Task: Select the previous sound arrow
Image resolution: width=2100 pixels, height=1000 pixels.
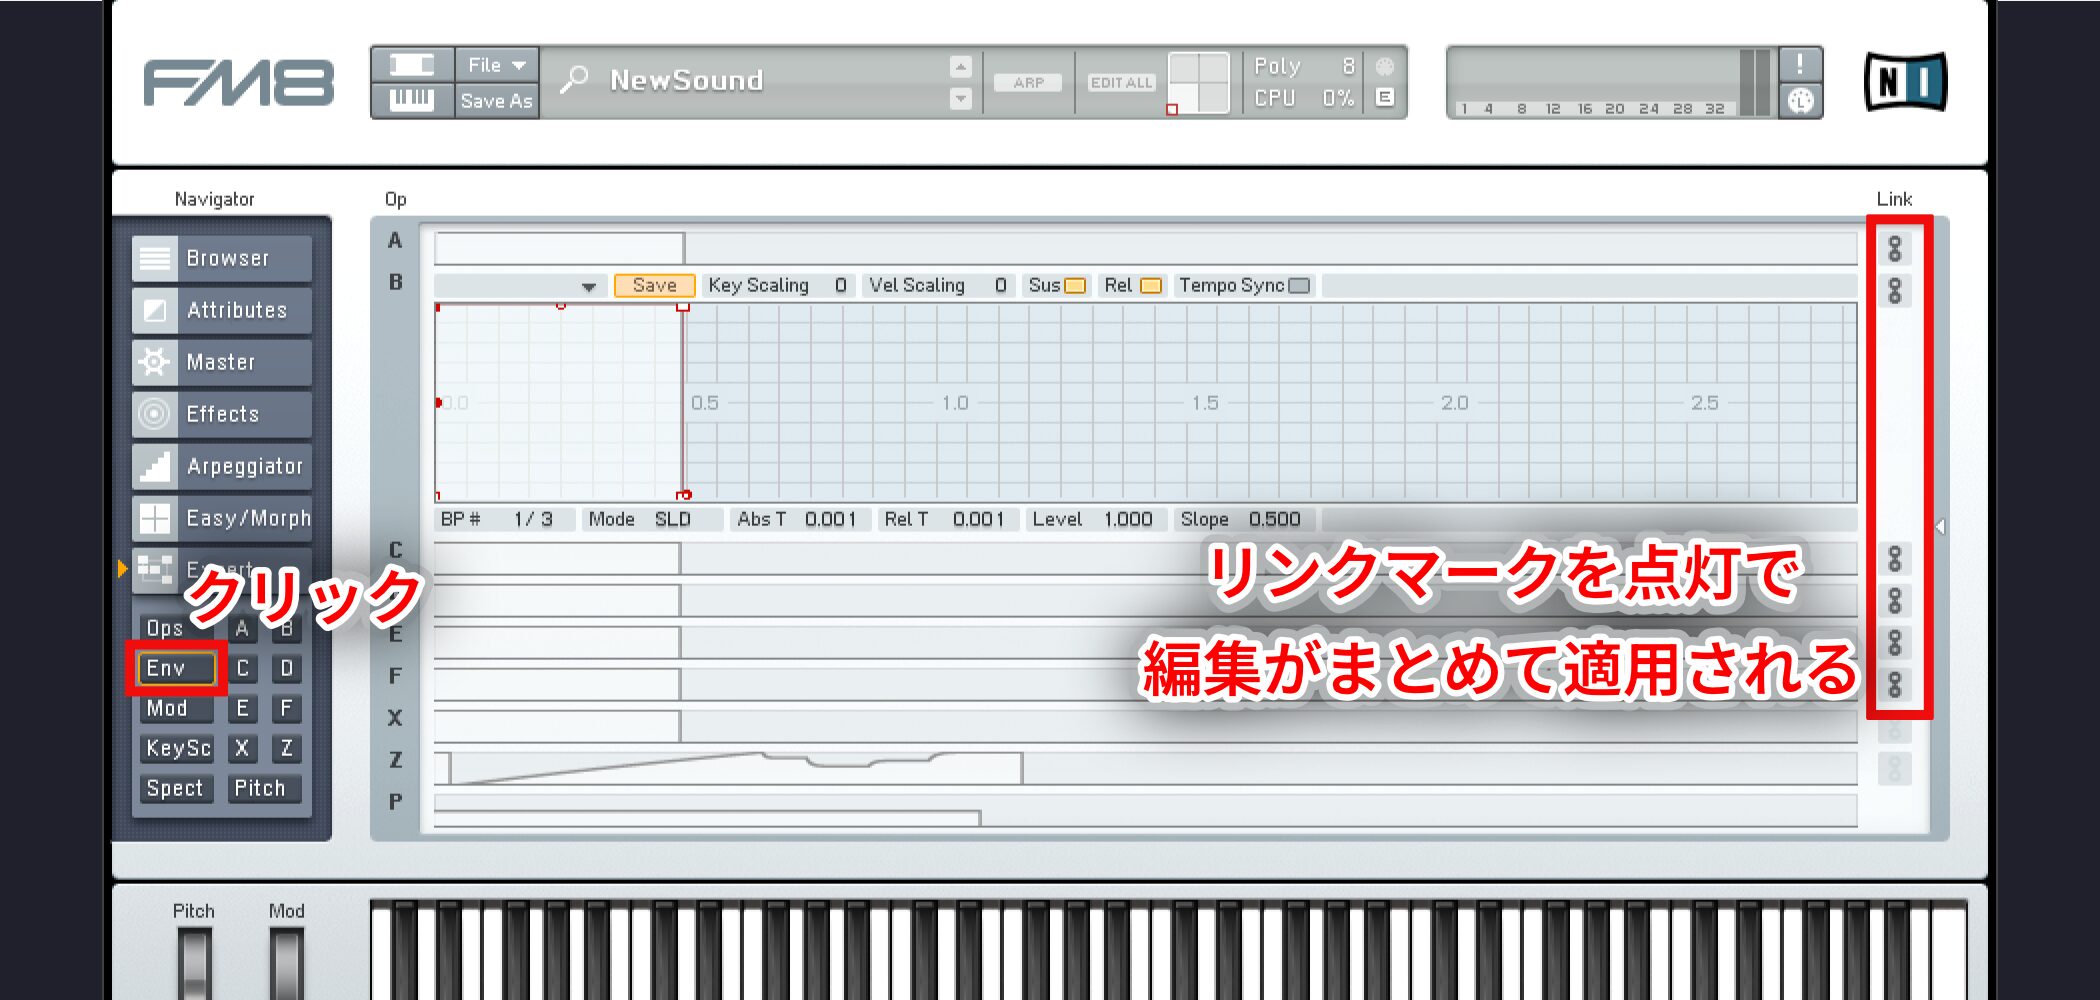Action: (x=960, y=67)
